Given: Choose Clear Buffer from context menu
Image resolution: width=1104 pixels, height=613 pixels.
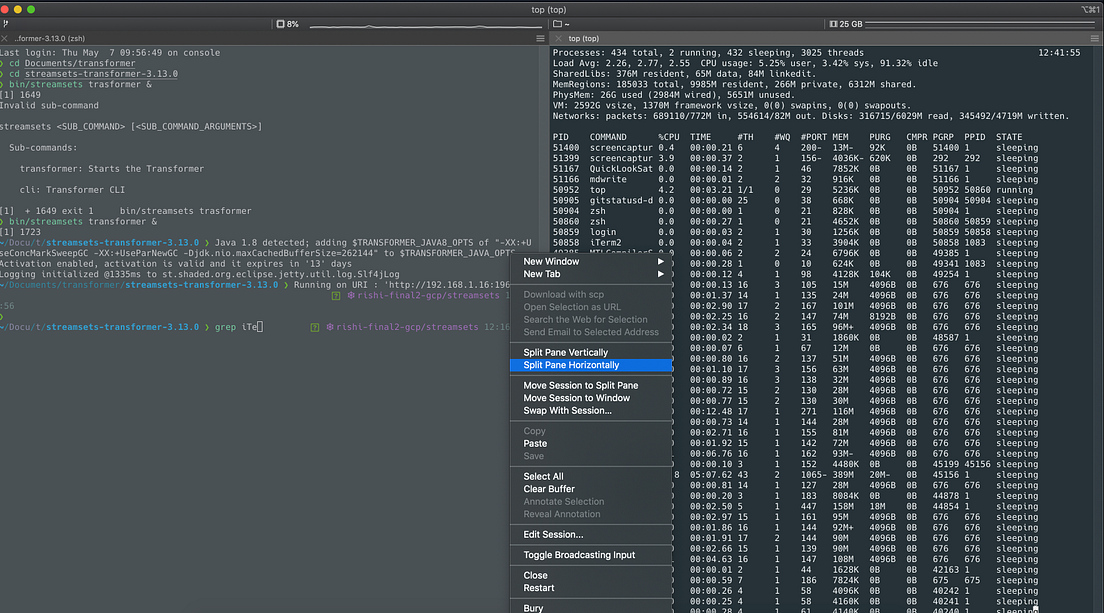Looking at the screenshot, I should (549, 489).
